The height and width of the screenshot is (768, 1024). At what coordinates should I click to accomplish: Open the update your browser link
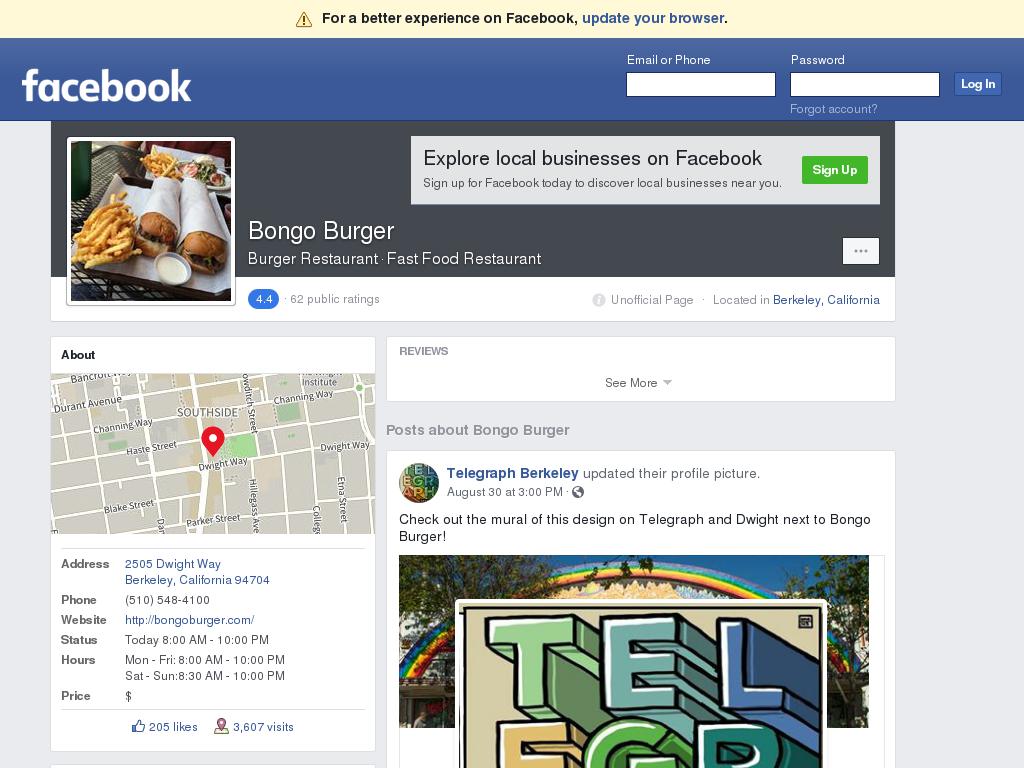(x=653, y=18)
